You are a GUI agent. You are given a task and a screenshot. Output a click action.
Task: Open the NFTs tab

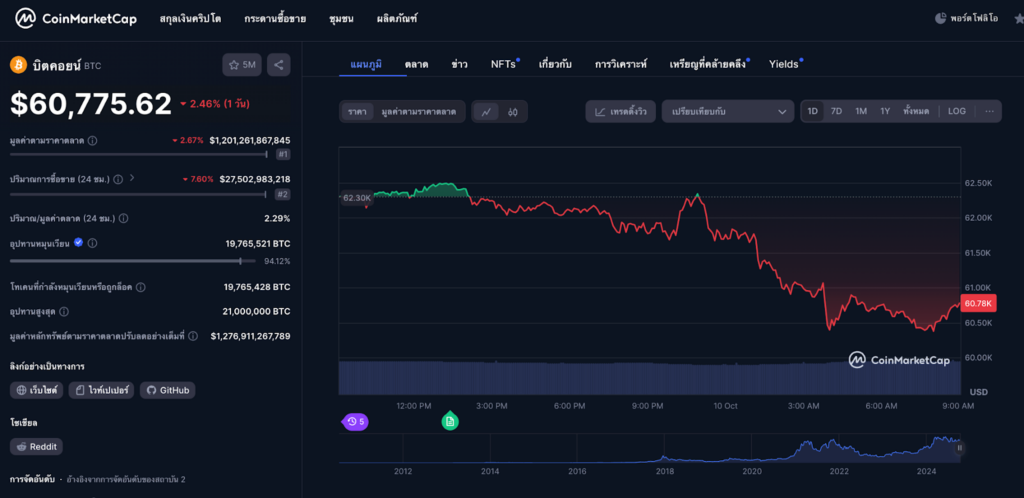[503, 64]
